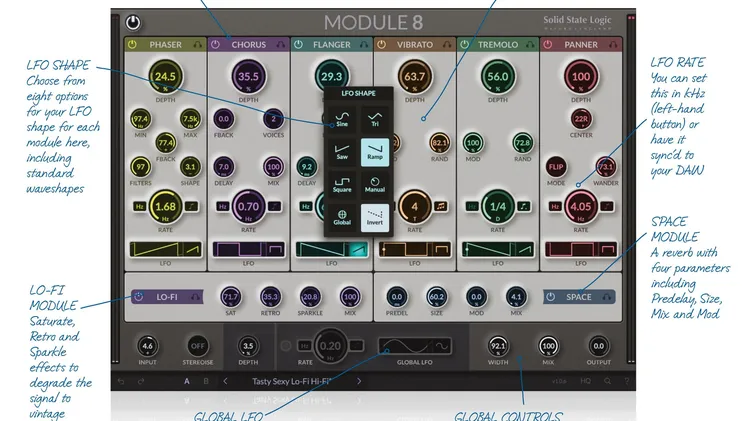Select the Ramp LFO shape
This screenshot has width=750, height=421.
[375, 152]
